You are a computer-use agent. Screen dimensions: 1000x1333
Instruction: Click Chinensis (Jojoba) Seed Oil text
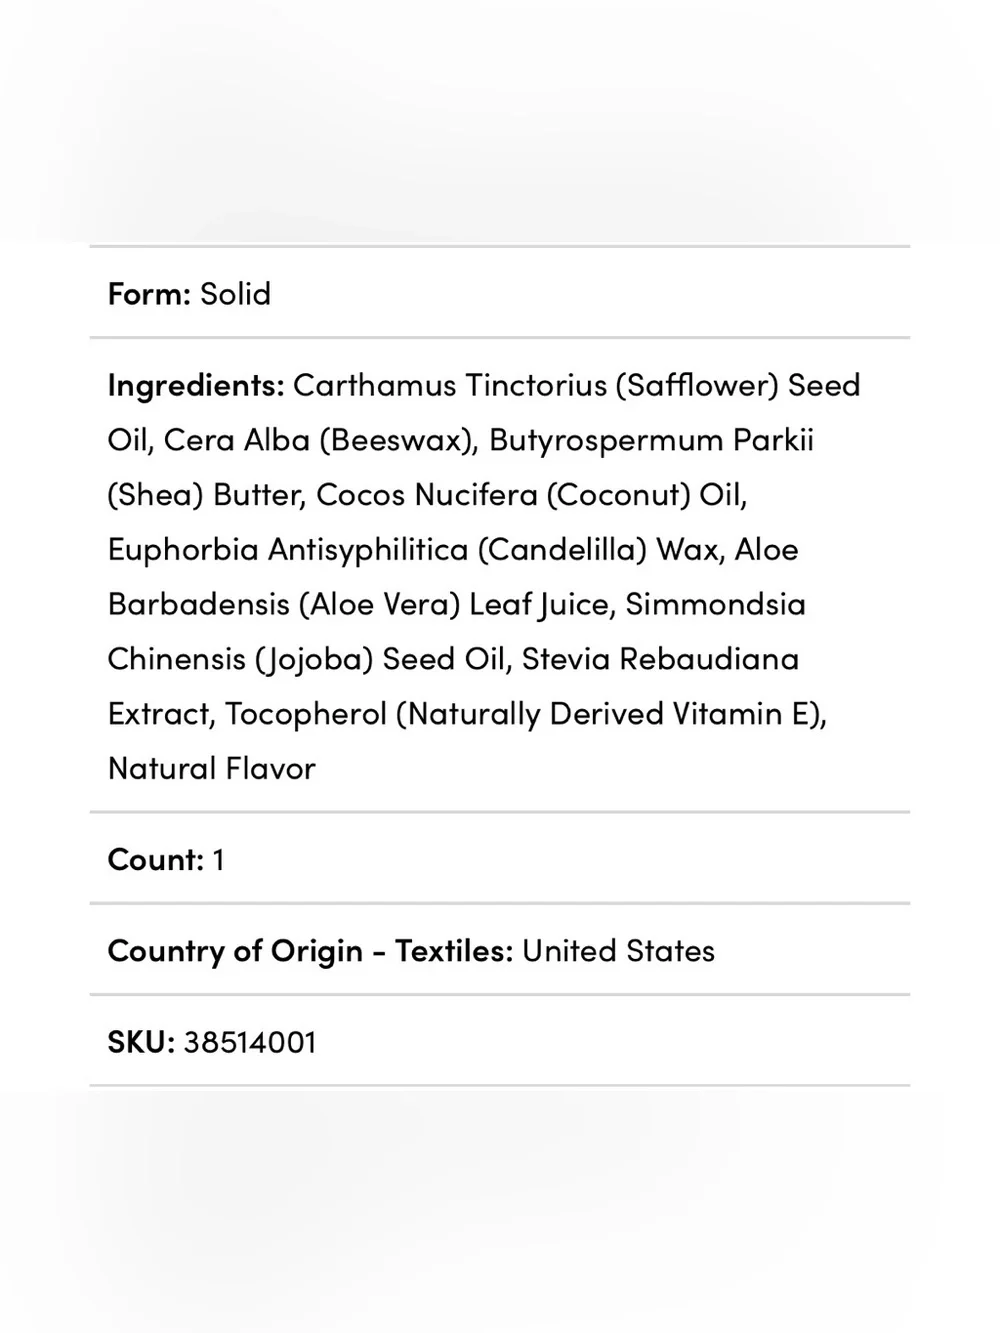coord(309,659)
